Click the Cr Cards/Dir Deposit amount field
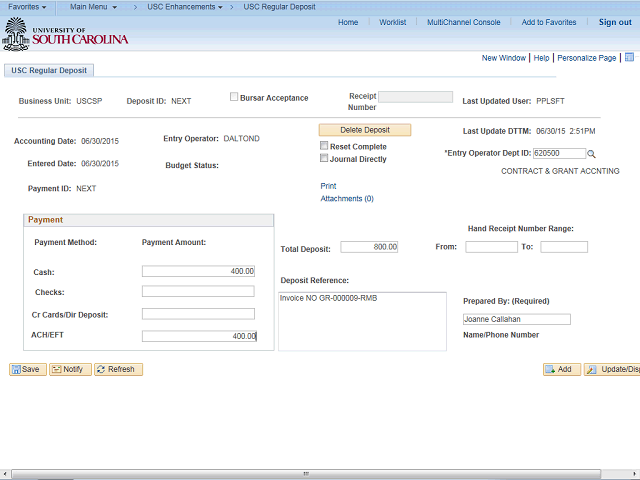640x480 pixels. click(198, 314)
